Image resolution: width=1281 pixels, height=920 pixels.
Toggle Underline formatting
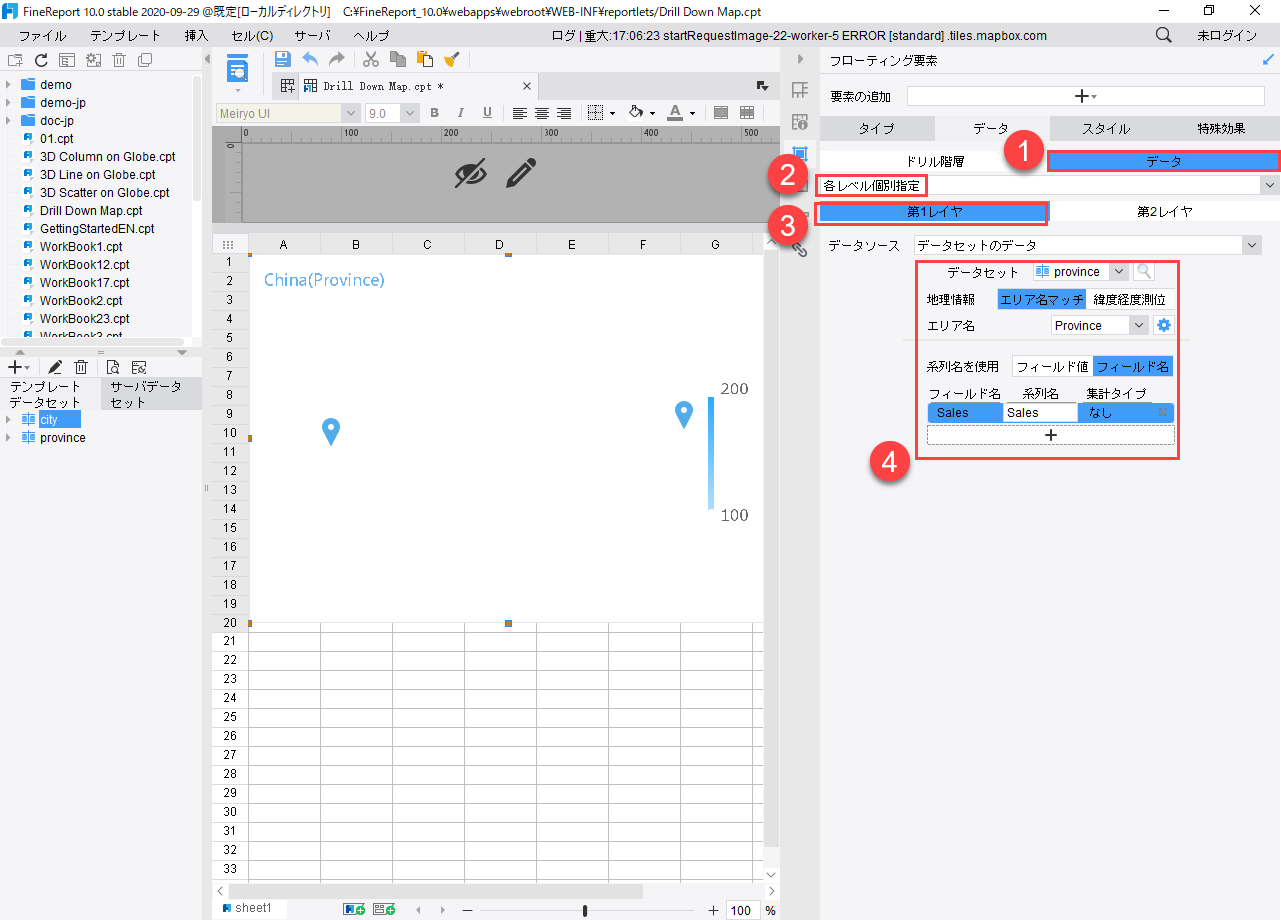point(487,113)
